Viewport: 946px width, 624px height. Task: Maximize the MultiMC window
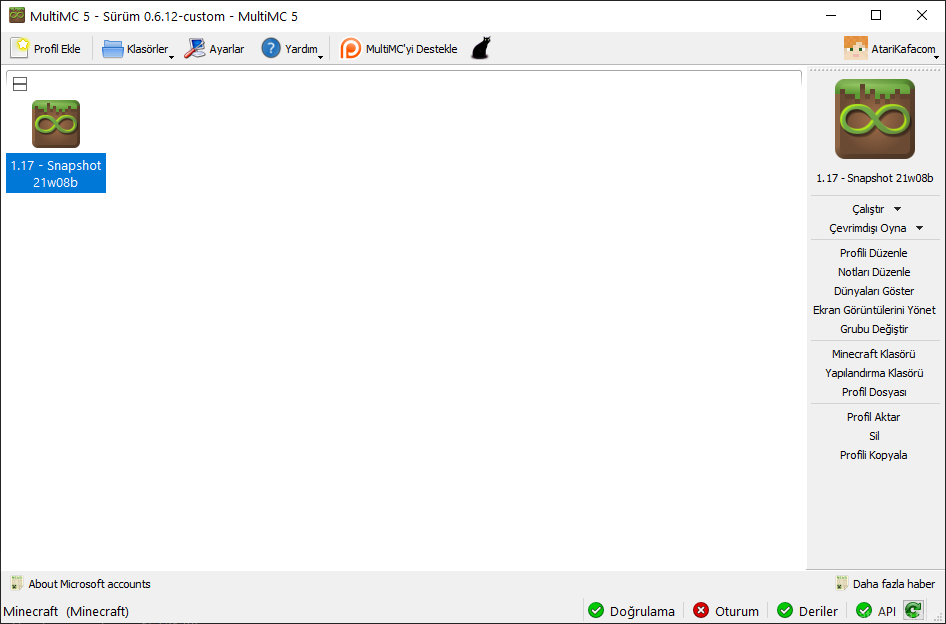[876, 16]
